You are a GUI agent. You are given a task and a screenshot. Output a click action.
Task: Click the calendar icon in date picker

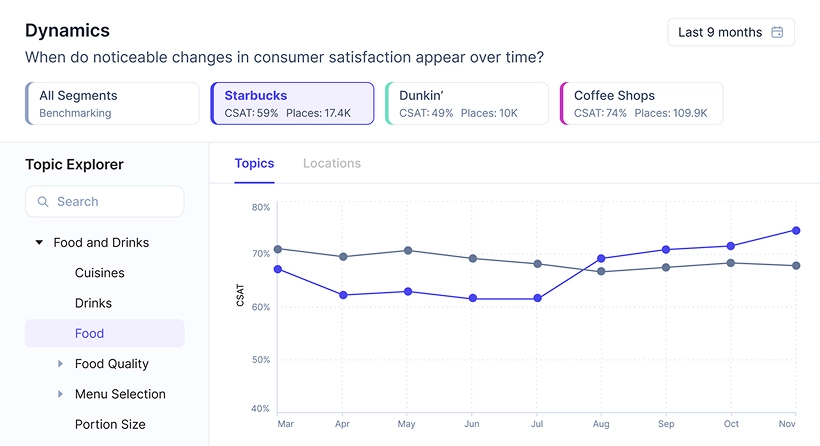pyautogui.click(x=778, y=32)
